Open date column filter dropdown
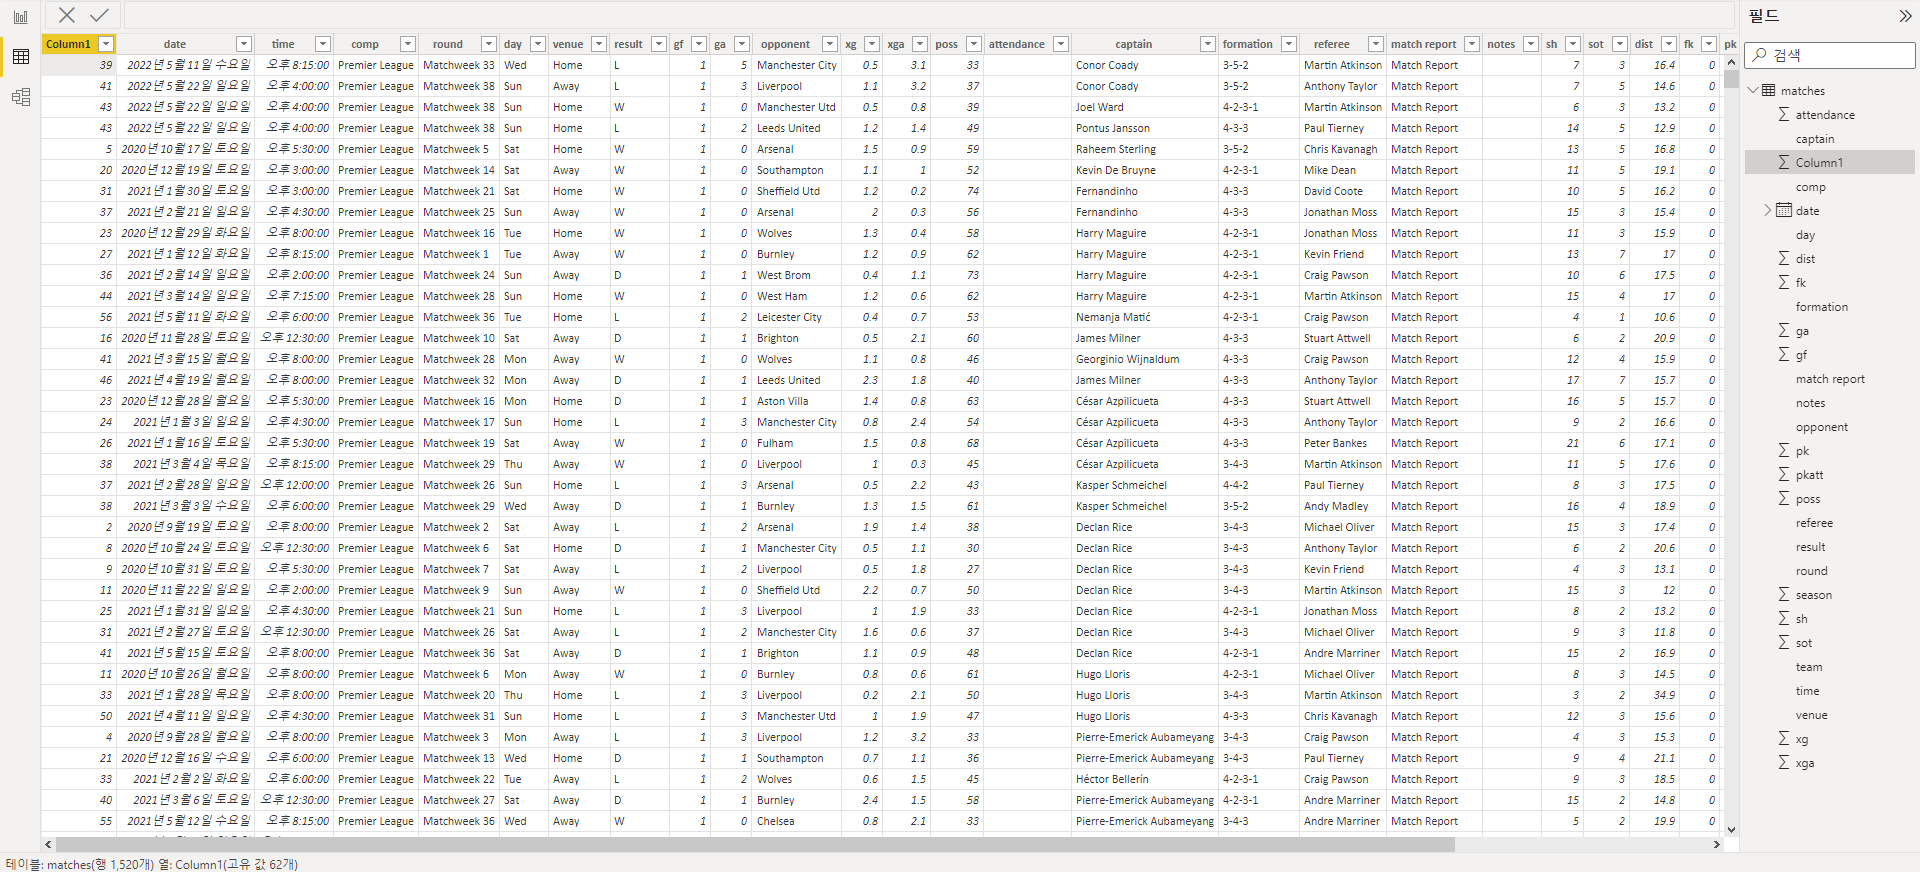 click(x=243, y=44)
